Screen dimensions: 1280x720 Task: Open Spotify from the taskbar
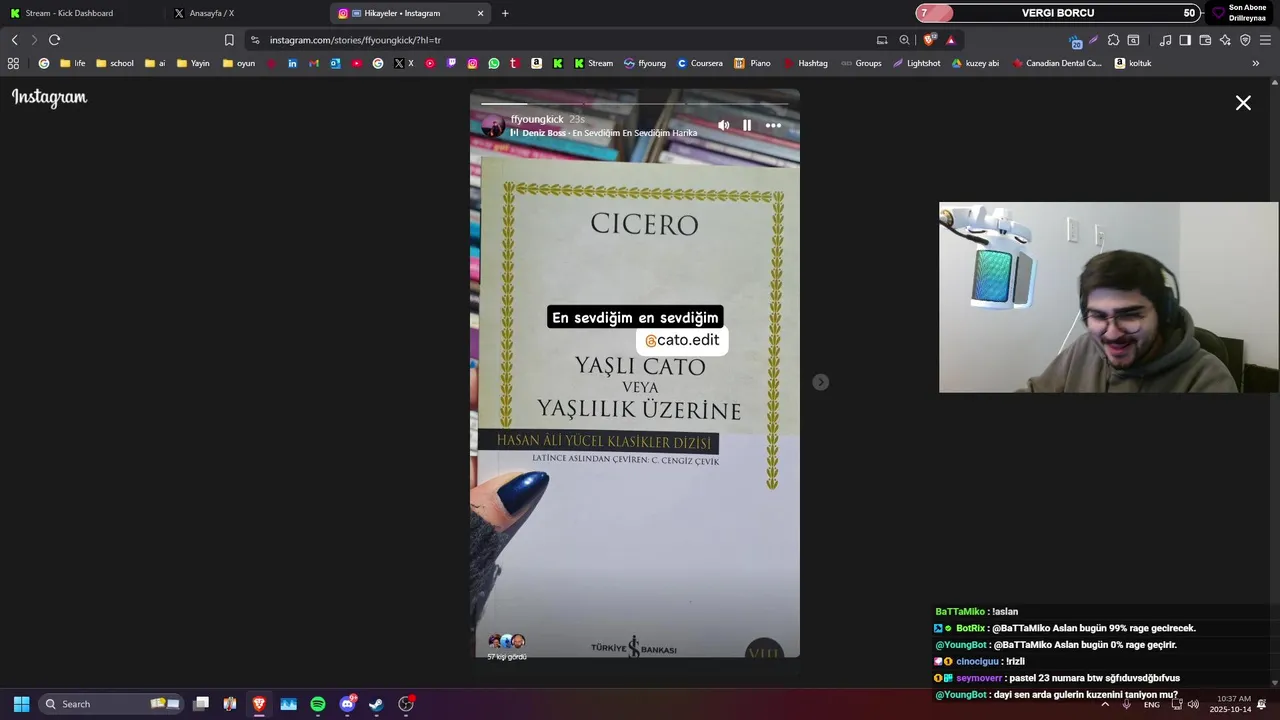(x=318, y=704)
